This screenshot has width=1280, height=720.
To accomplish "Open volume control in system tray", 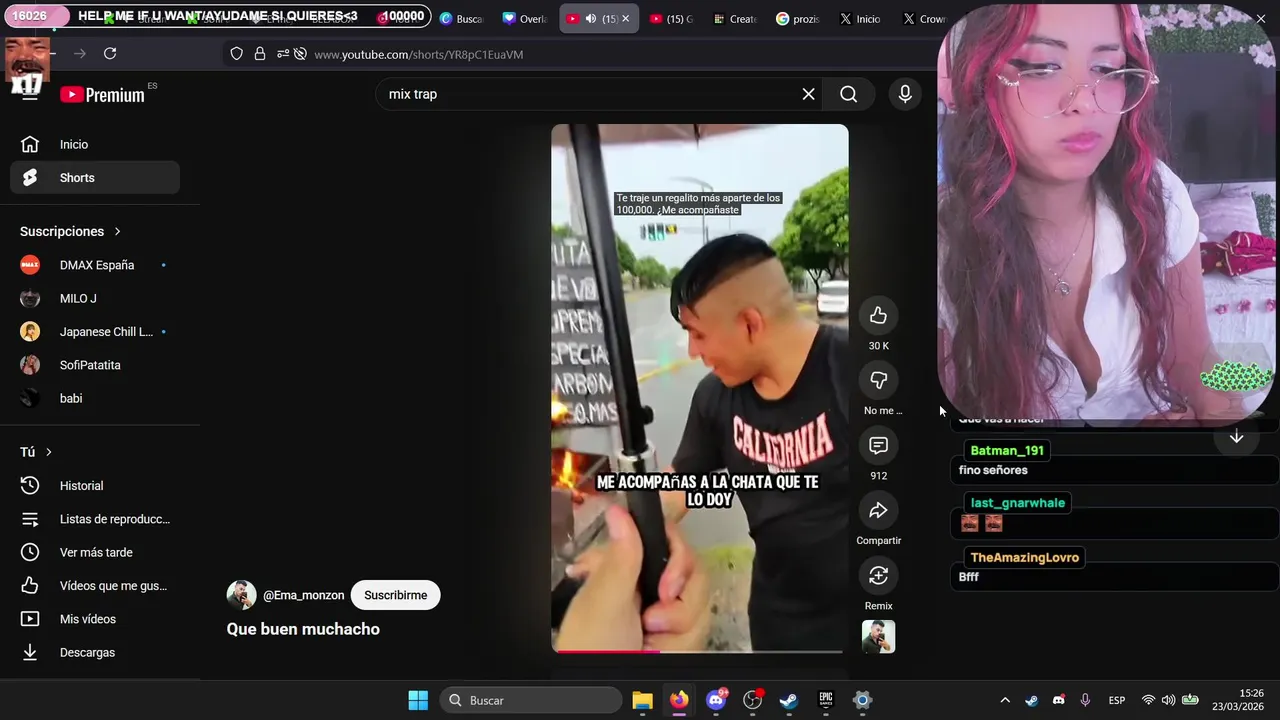I will pyautogui.click(x=1169, y=700).
